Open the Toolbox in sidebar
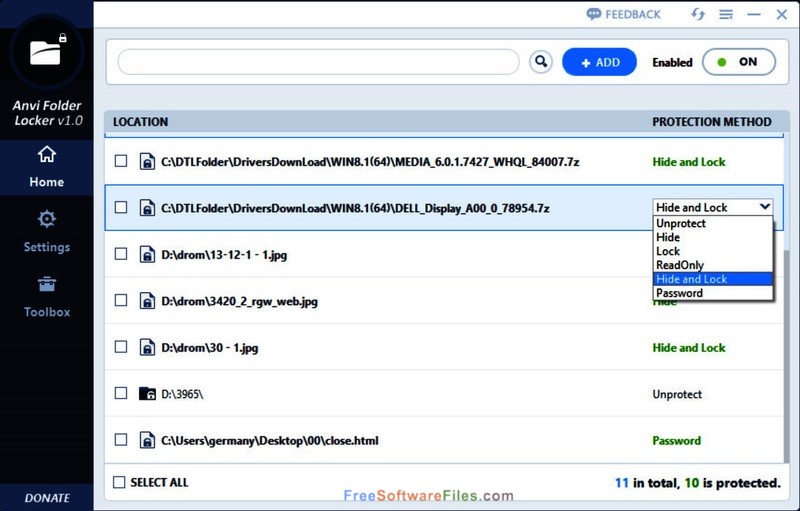The width and height of the screenshot is (800, 511). point(46,297)
